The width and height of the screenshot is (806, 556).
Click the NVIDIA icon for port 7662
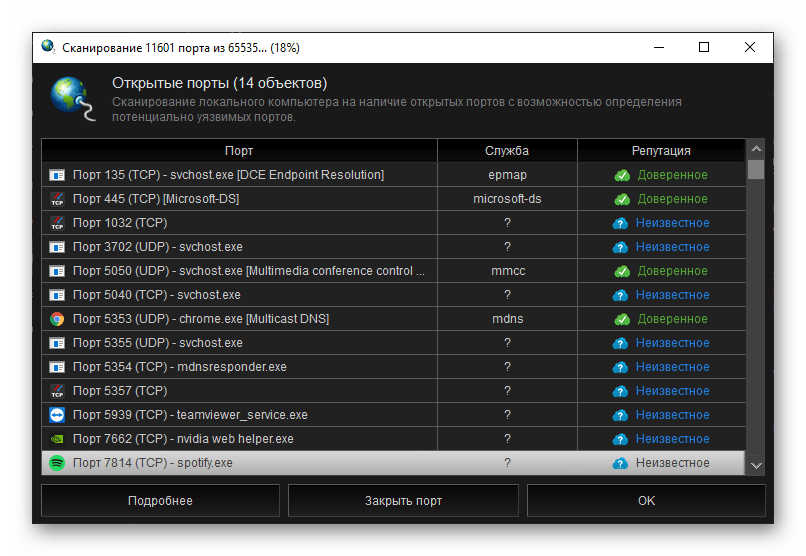pyautogui.click(x=57, y=439)
